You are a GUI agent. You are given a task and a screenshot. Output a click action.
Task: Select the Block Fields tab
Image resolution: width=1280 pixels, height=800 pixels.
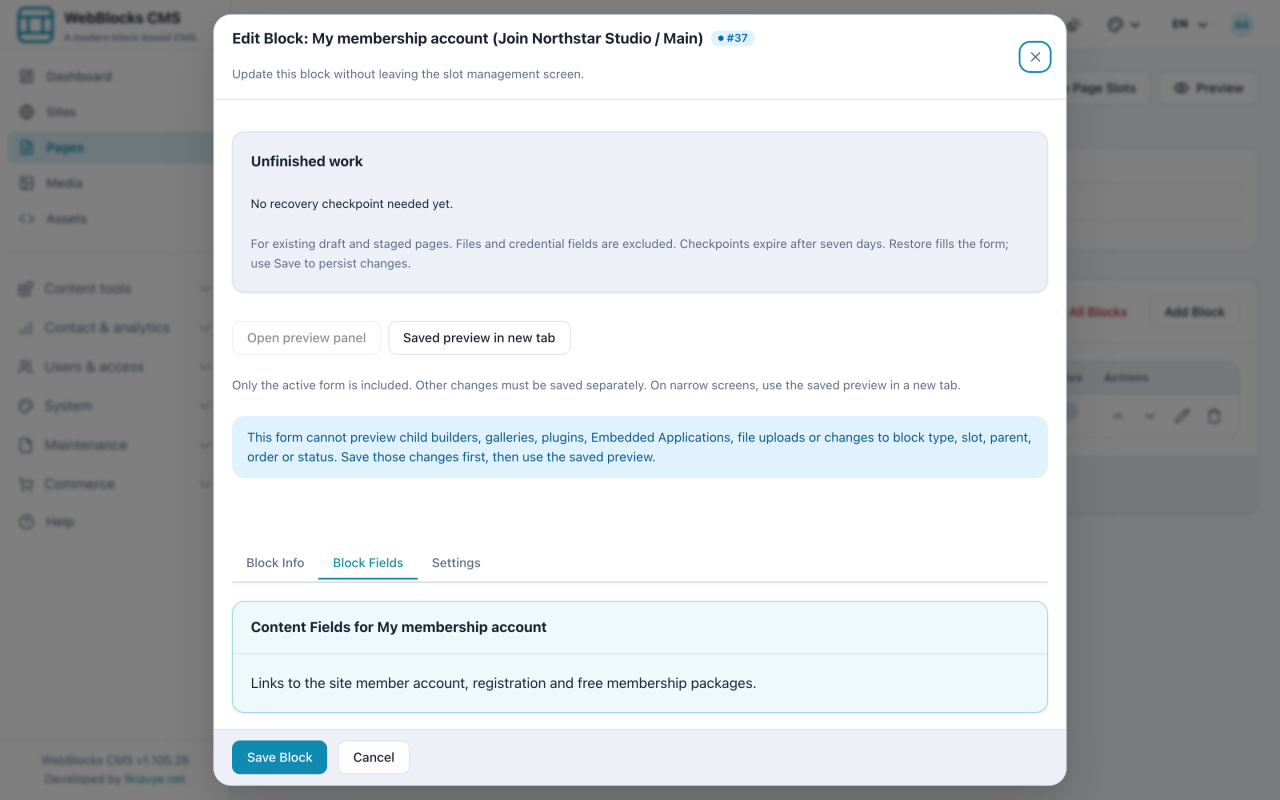[x=368, y=563]
